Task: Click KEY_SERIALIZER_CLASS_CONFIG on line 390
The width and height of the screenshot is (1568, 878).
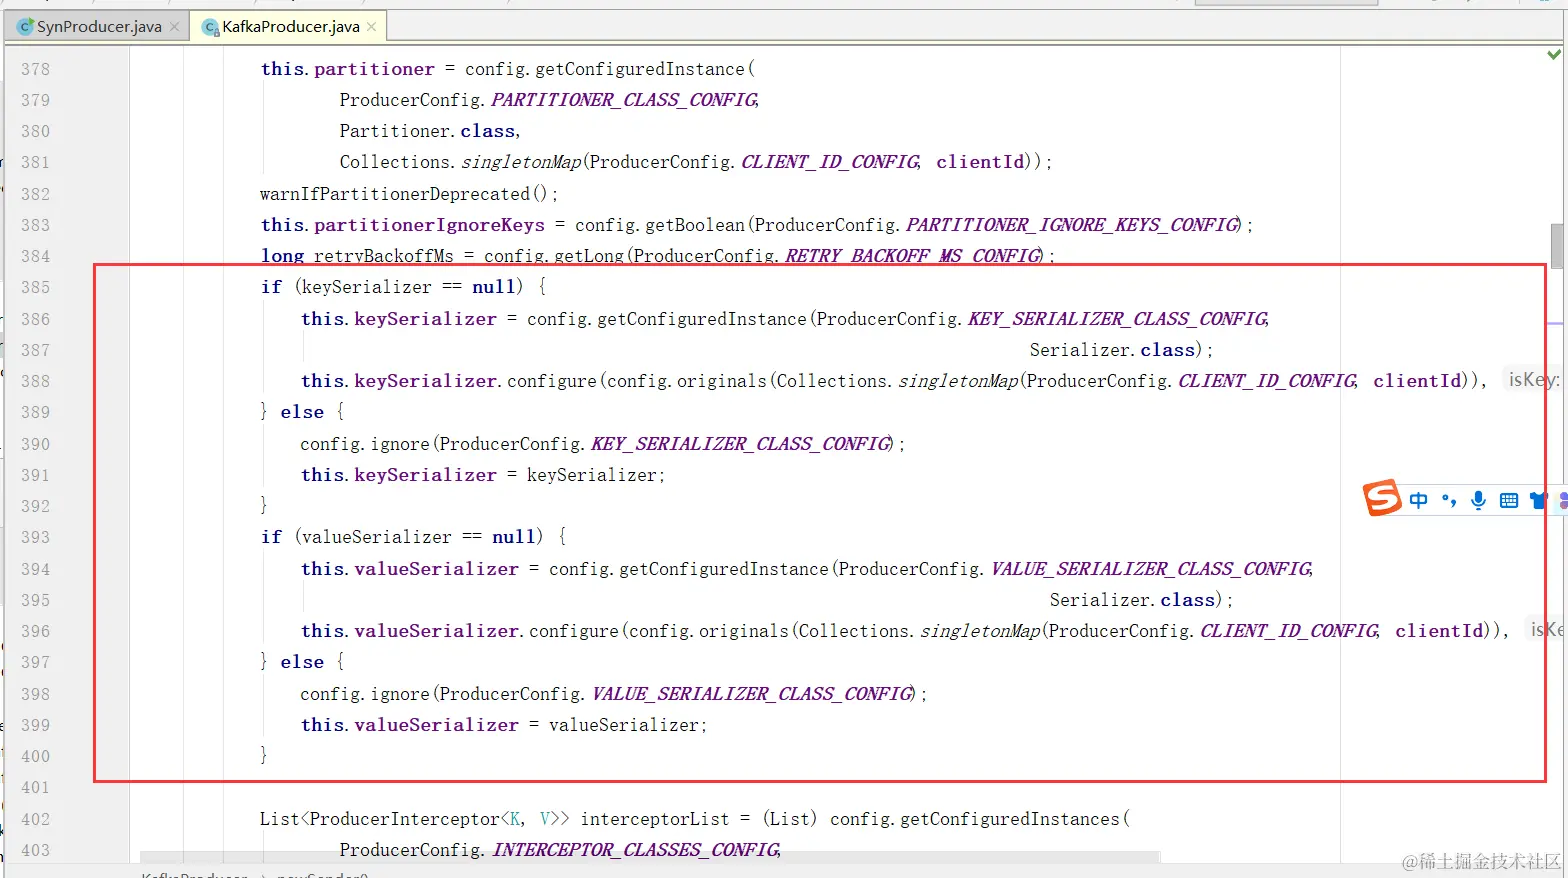Action: click(x=741, y=444)
